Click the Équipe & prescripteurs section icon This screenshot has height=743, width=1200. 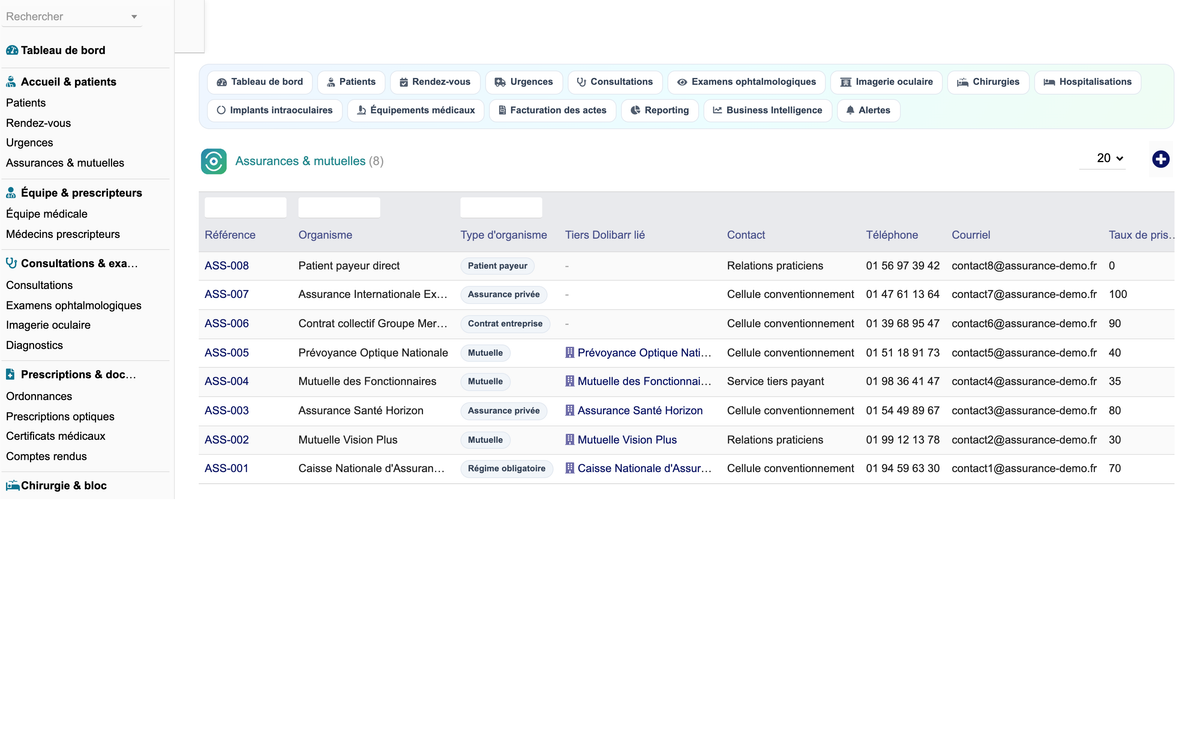[x=11, y=193]
